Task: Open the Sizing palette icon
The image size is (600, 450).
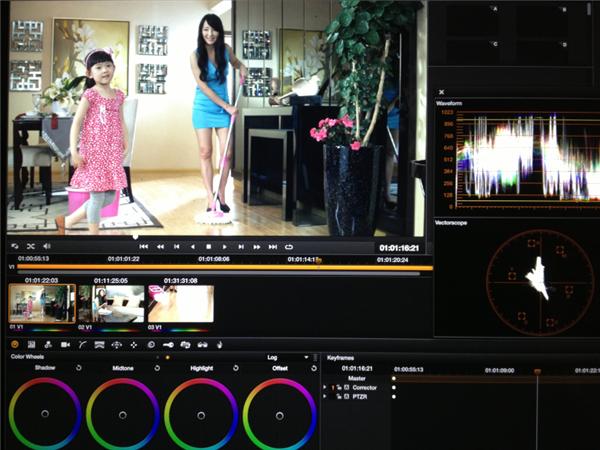Action: (x=185, y=345)
